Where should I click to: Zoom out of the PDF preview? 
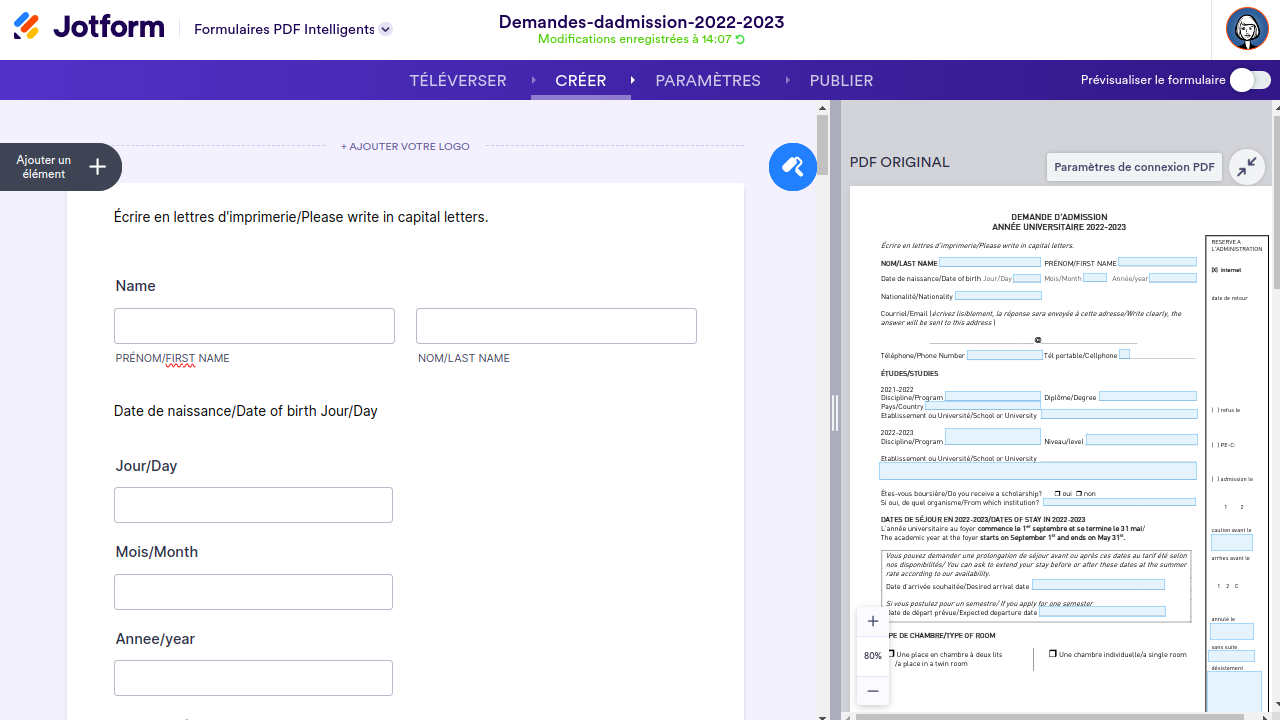tap(873, 691)
